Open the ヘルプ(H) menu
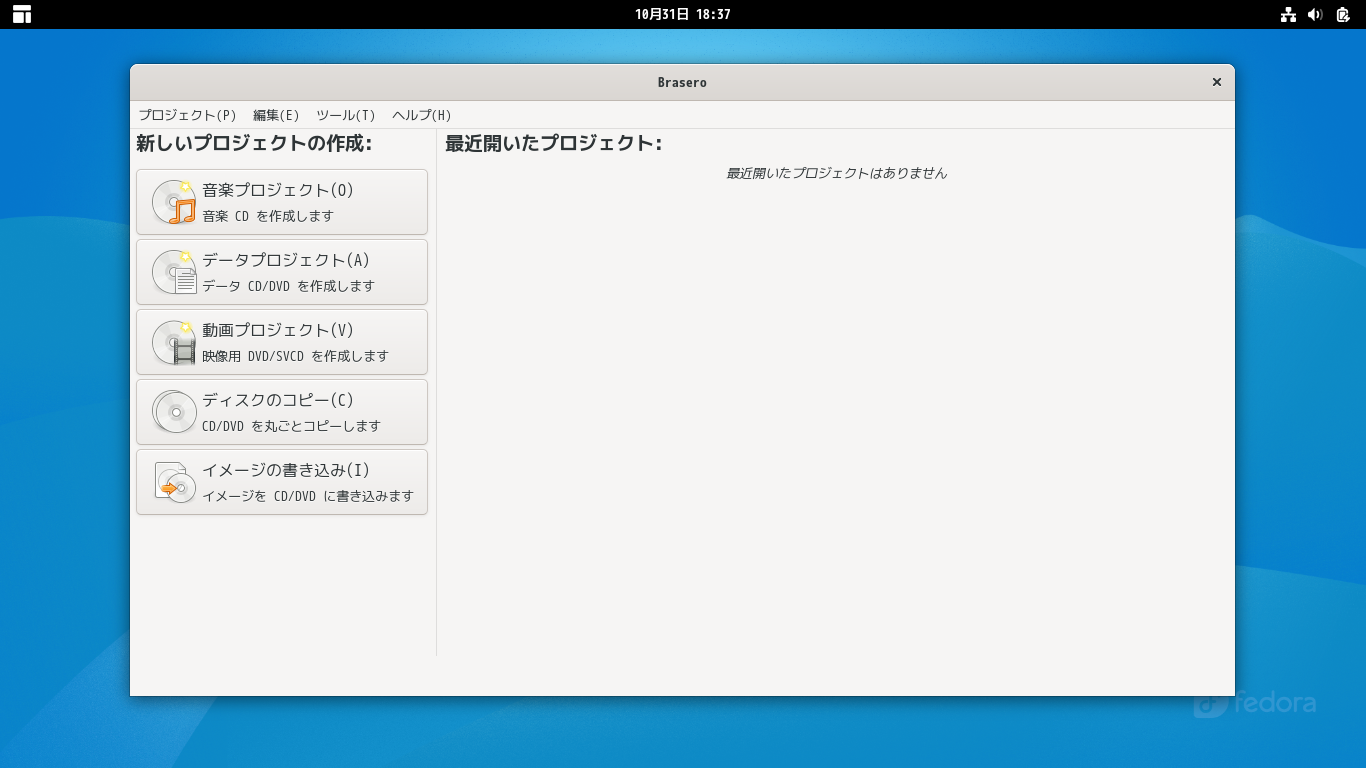 tap(422, 115)
